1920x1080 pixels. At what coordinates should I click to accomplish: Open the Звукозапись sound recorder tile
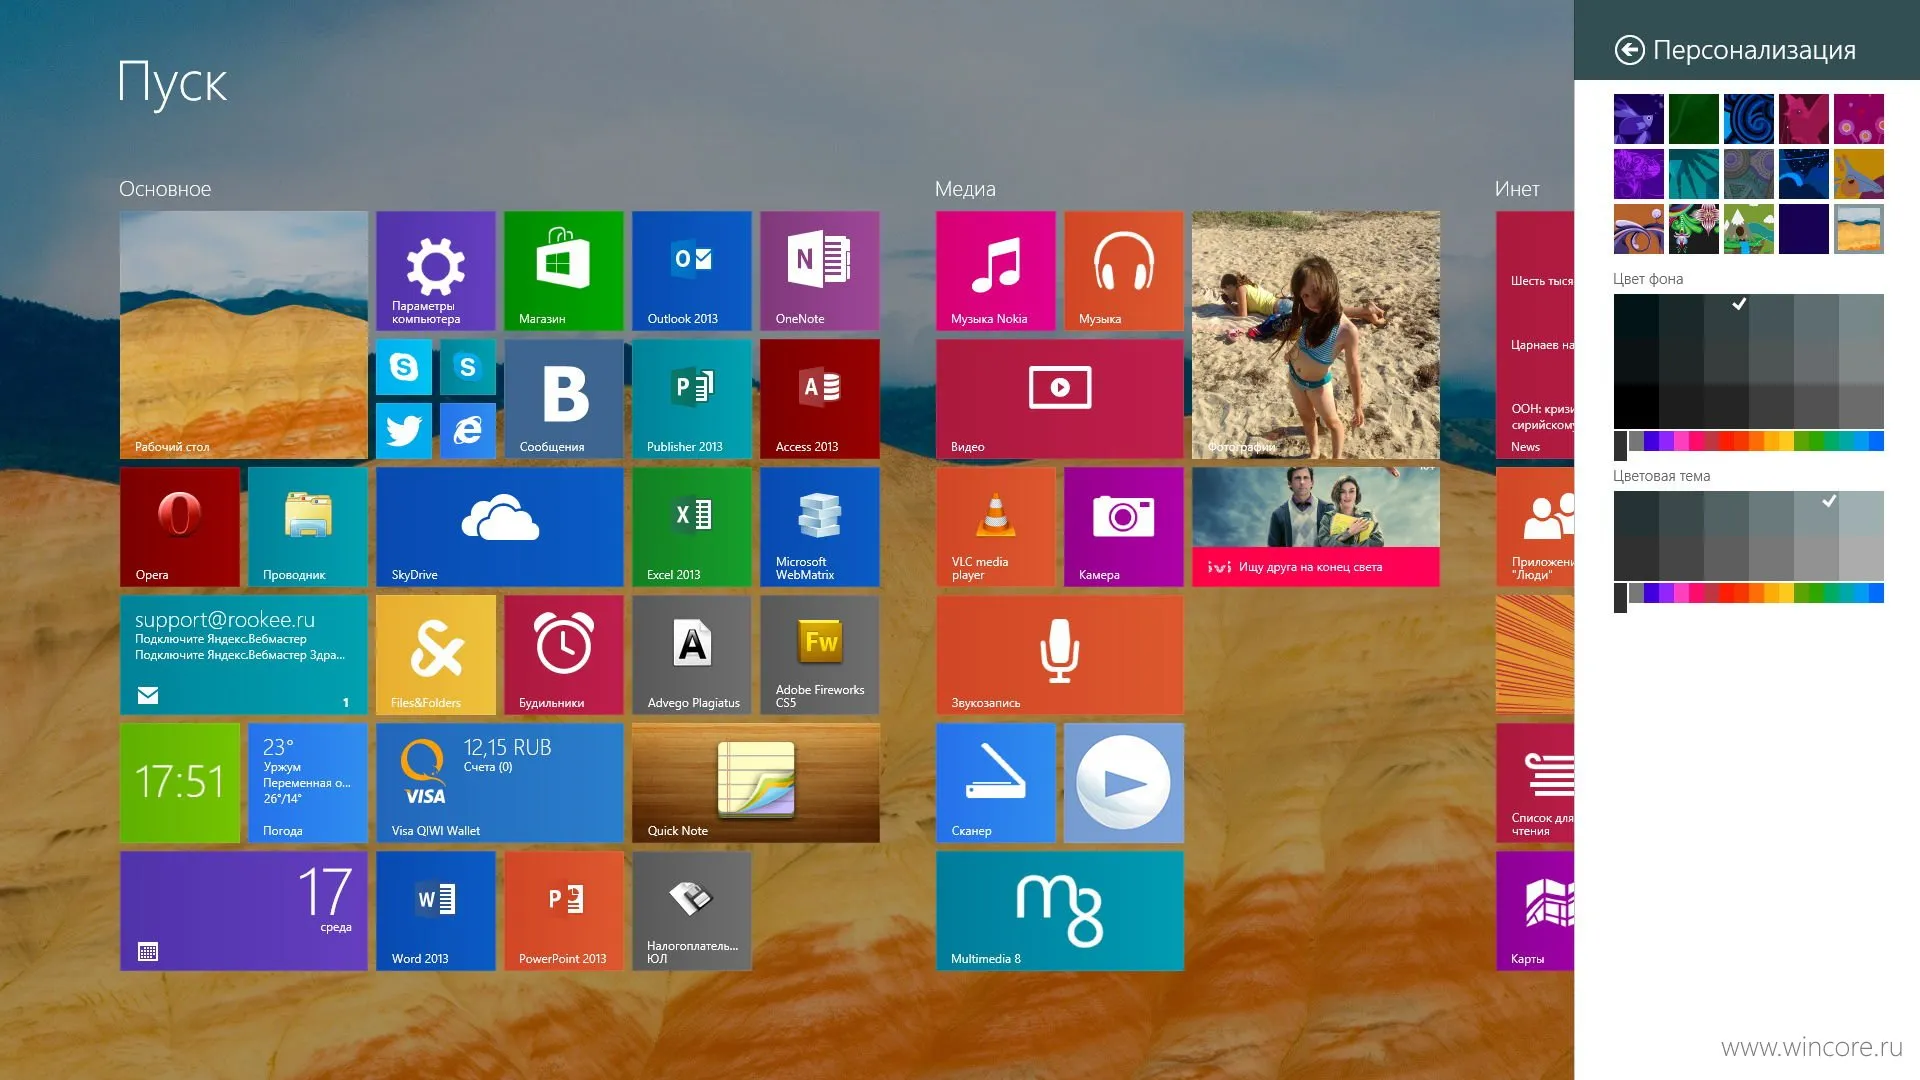[x=1059, y=654]
